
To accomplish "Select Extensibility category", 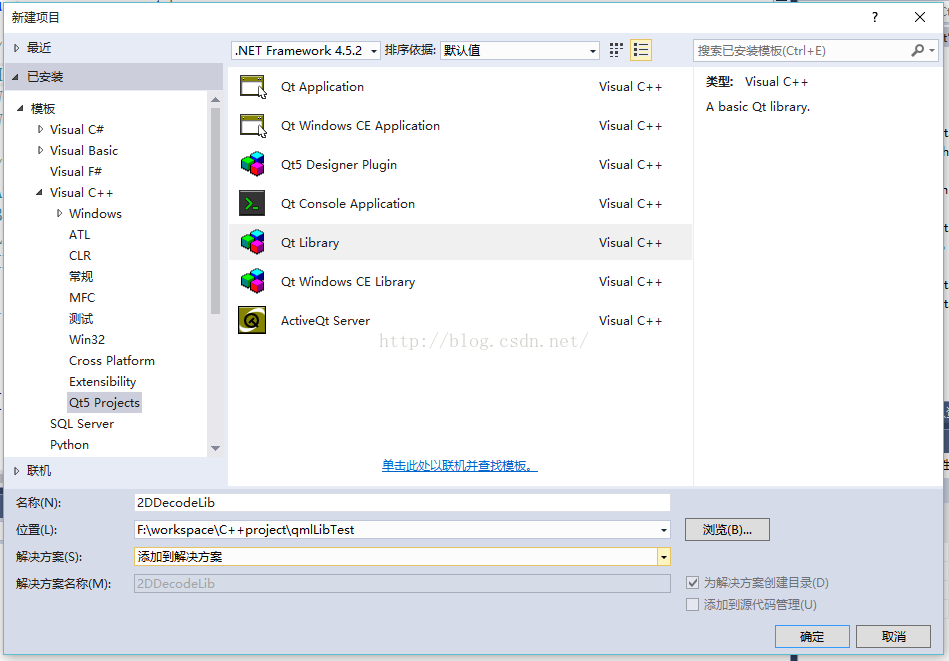I will click(102, 382).
